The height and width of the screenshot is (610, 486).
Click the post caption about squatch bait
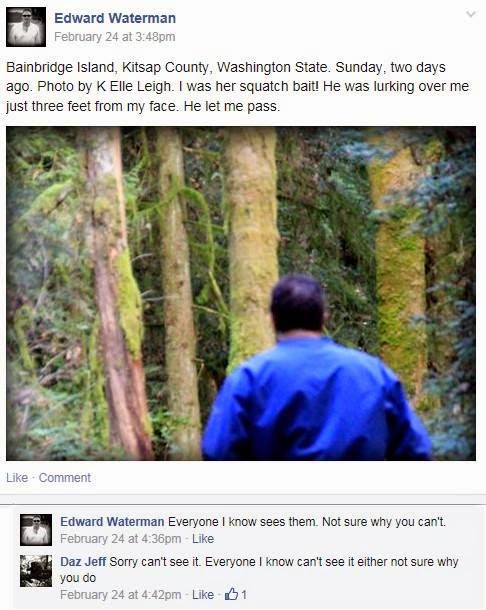point(238,86)
